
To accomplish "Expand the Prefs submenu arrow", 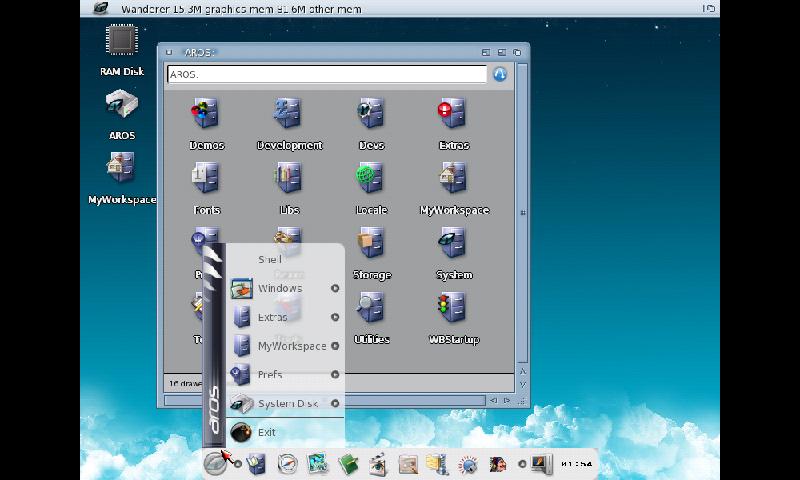I will click(335, 375).
